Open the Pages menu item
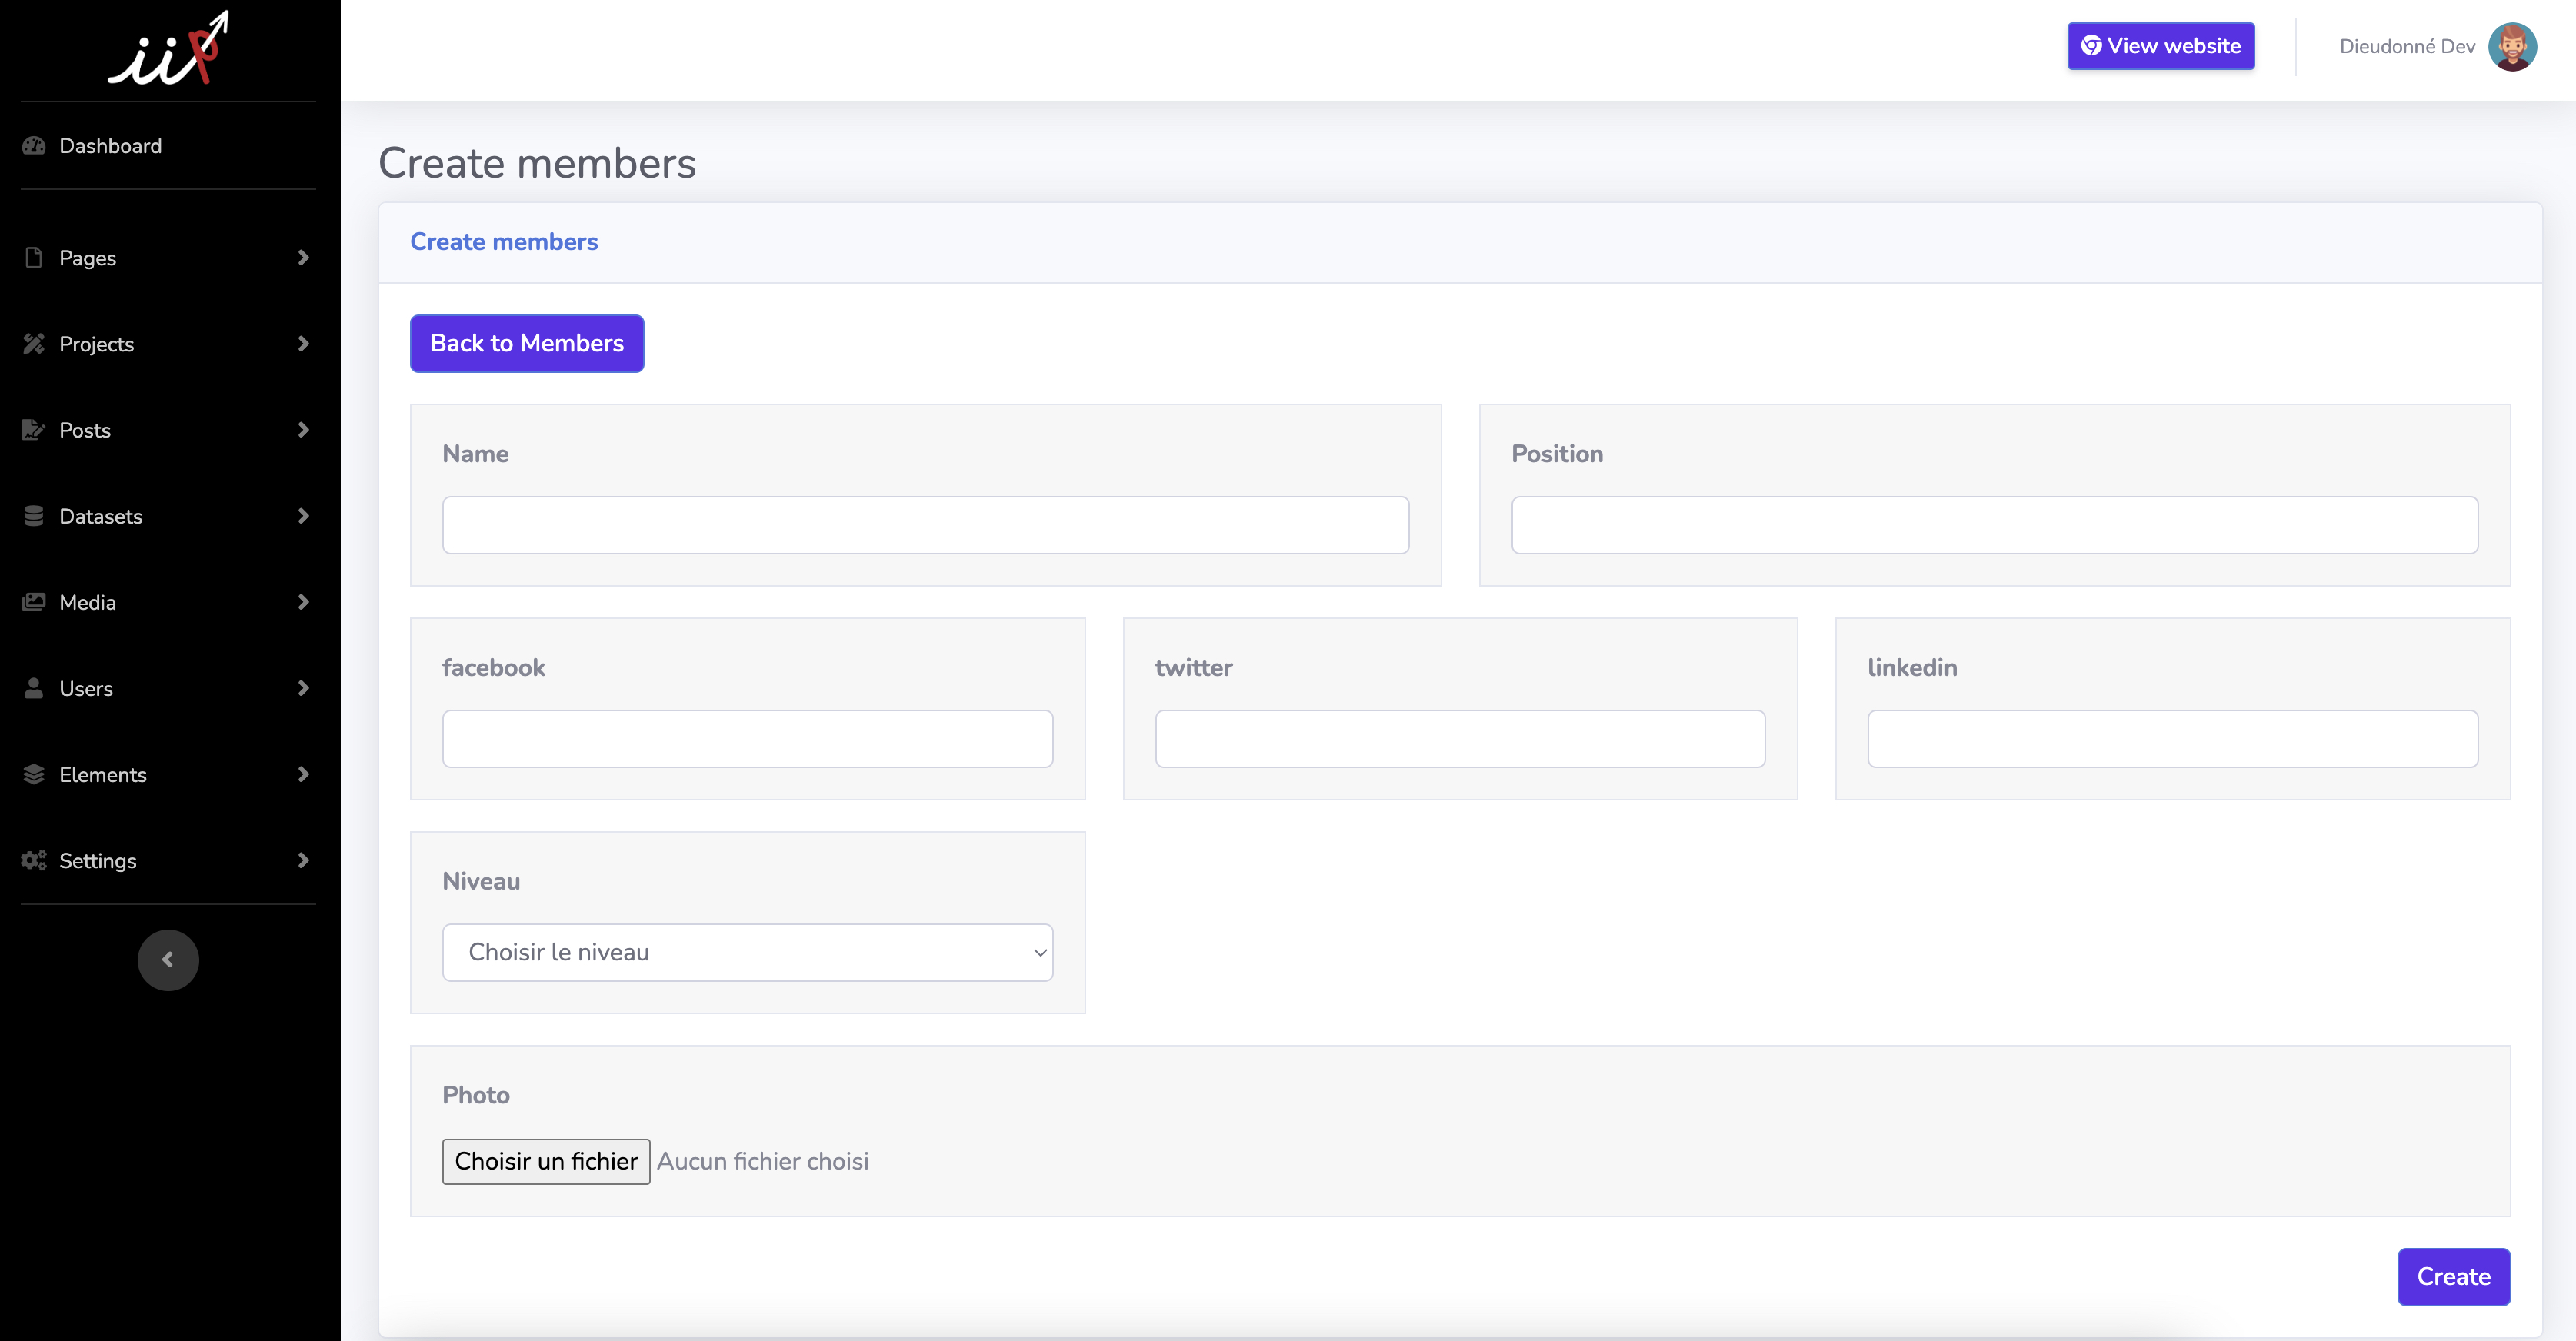Viewport: 2576px width, 1341px height. (88, 258)
